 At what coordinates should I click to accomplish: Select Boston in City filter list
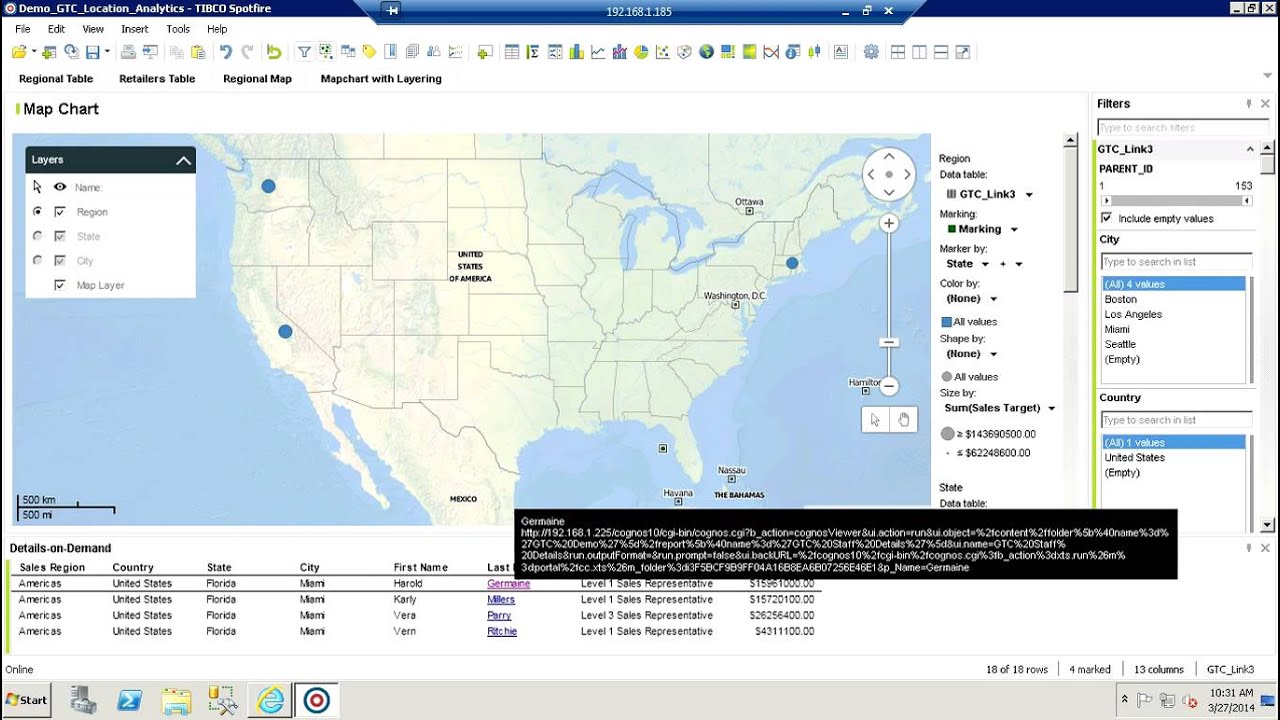pos(1120,299)
